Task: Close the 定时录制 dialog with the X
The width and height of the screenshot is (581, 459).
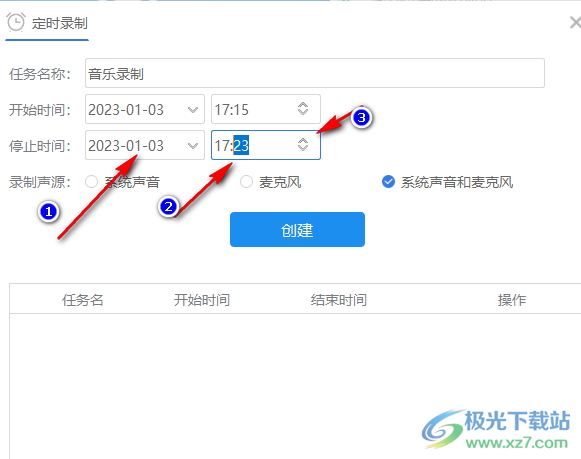Action: (x=575, y=23)
